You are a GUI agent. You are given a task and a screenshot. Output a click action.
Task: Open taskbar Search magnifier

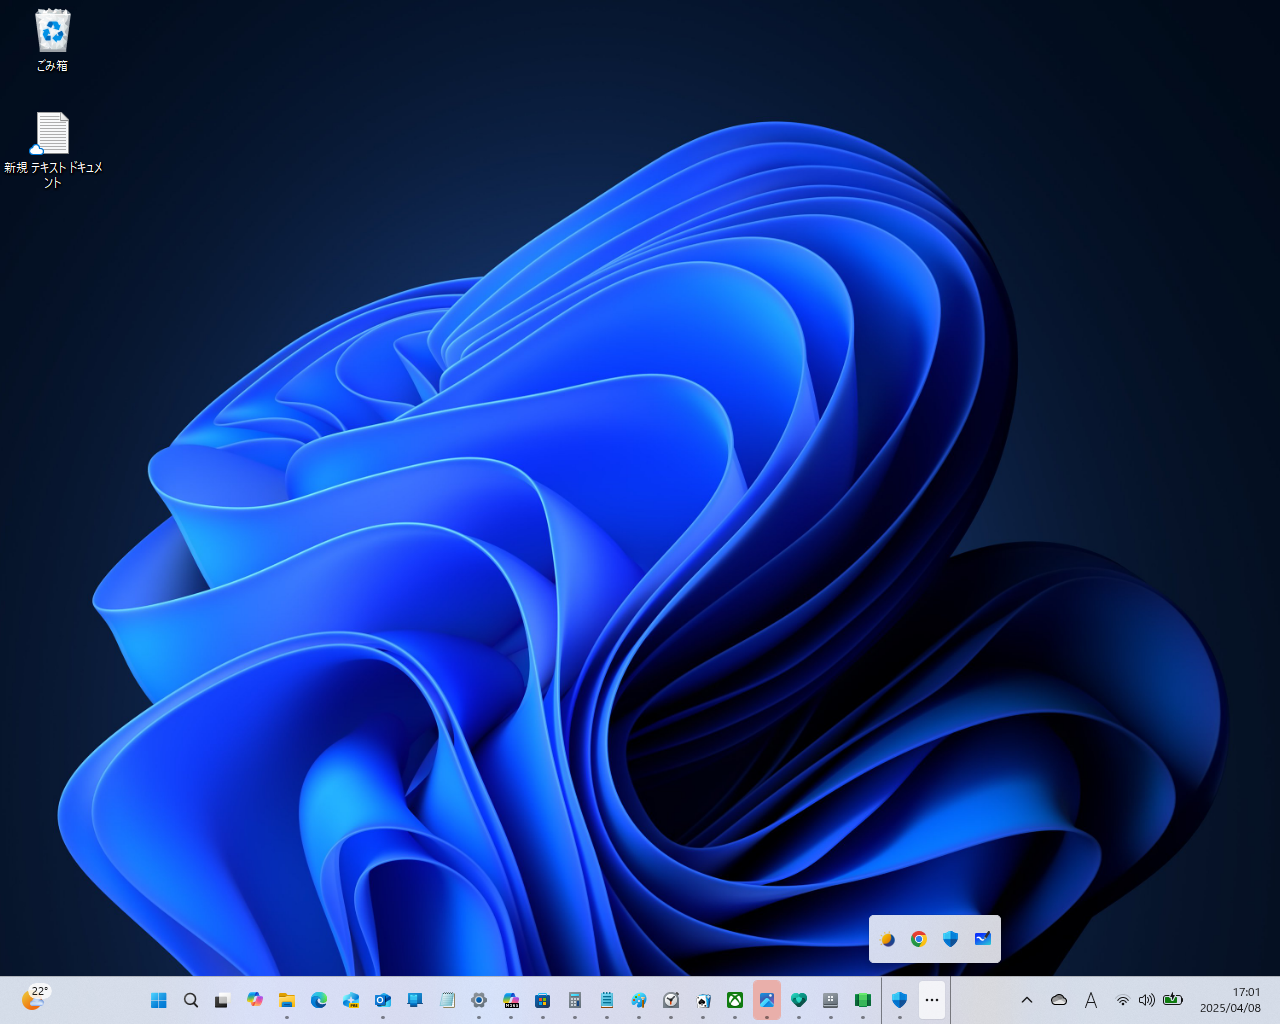pos(191,1000)
